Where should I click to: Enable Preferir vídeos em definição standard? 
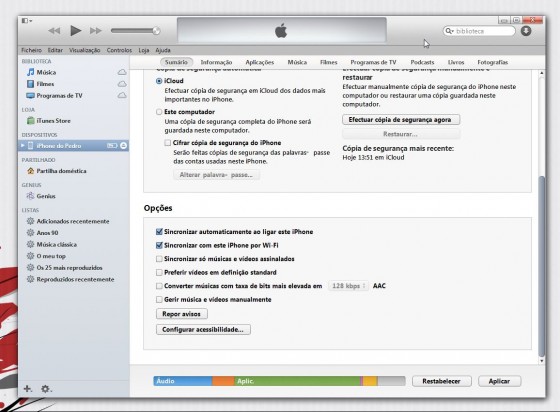[159, 272]
